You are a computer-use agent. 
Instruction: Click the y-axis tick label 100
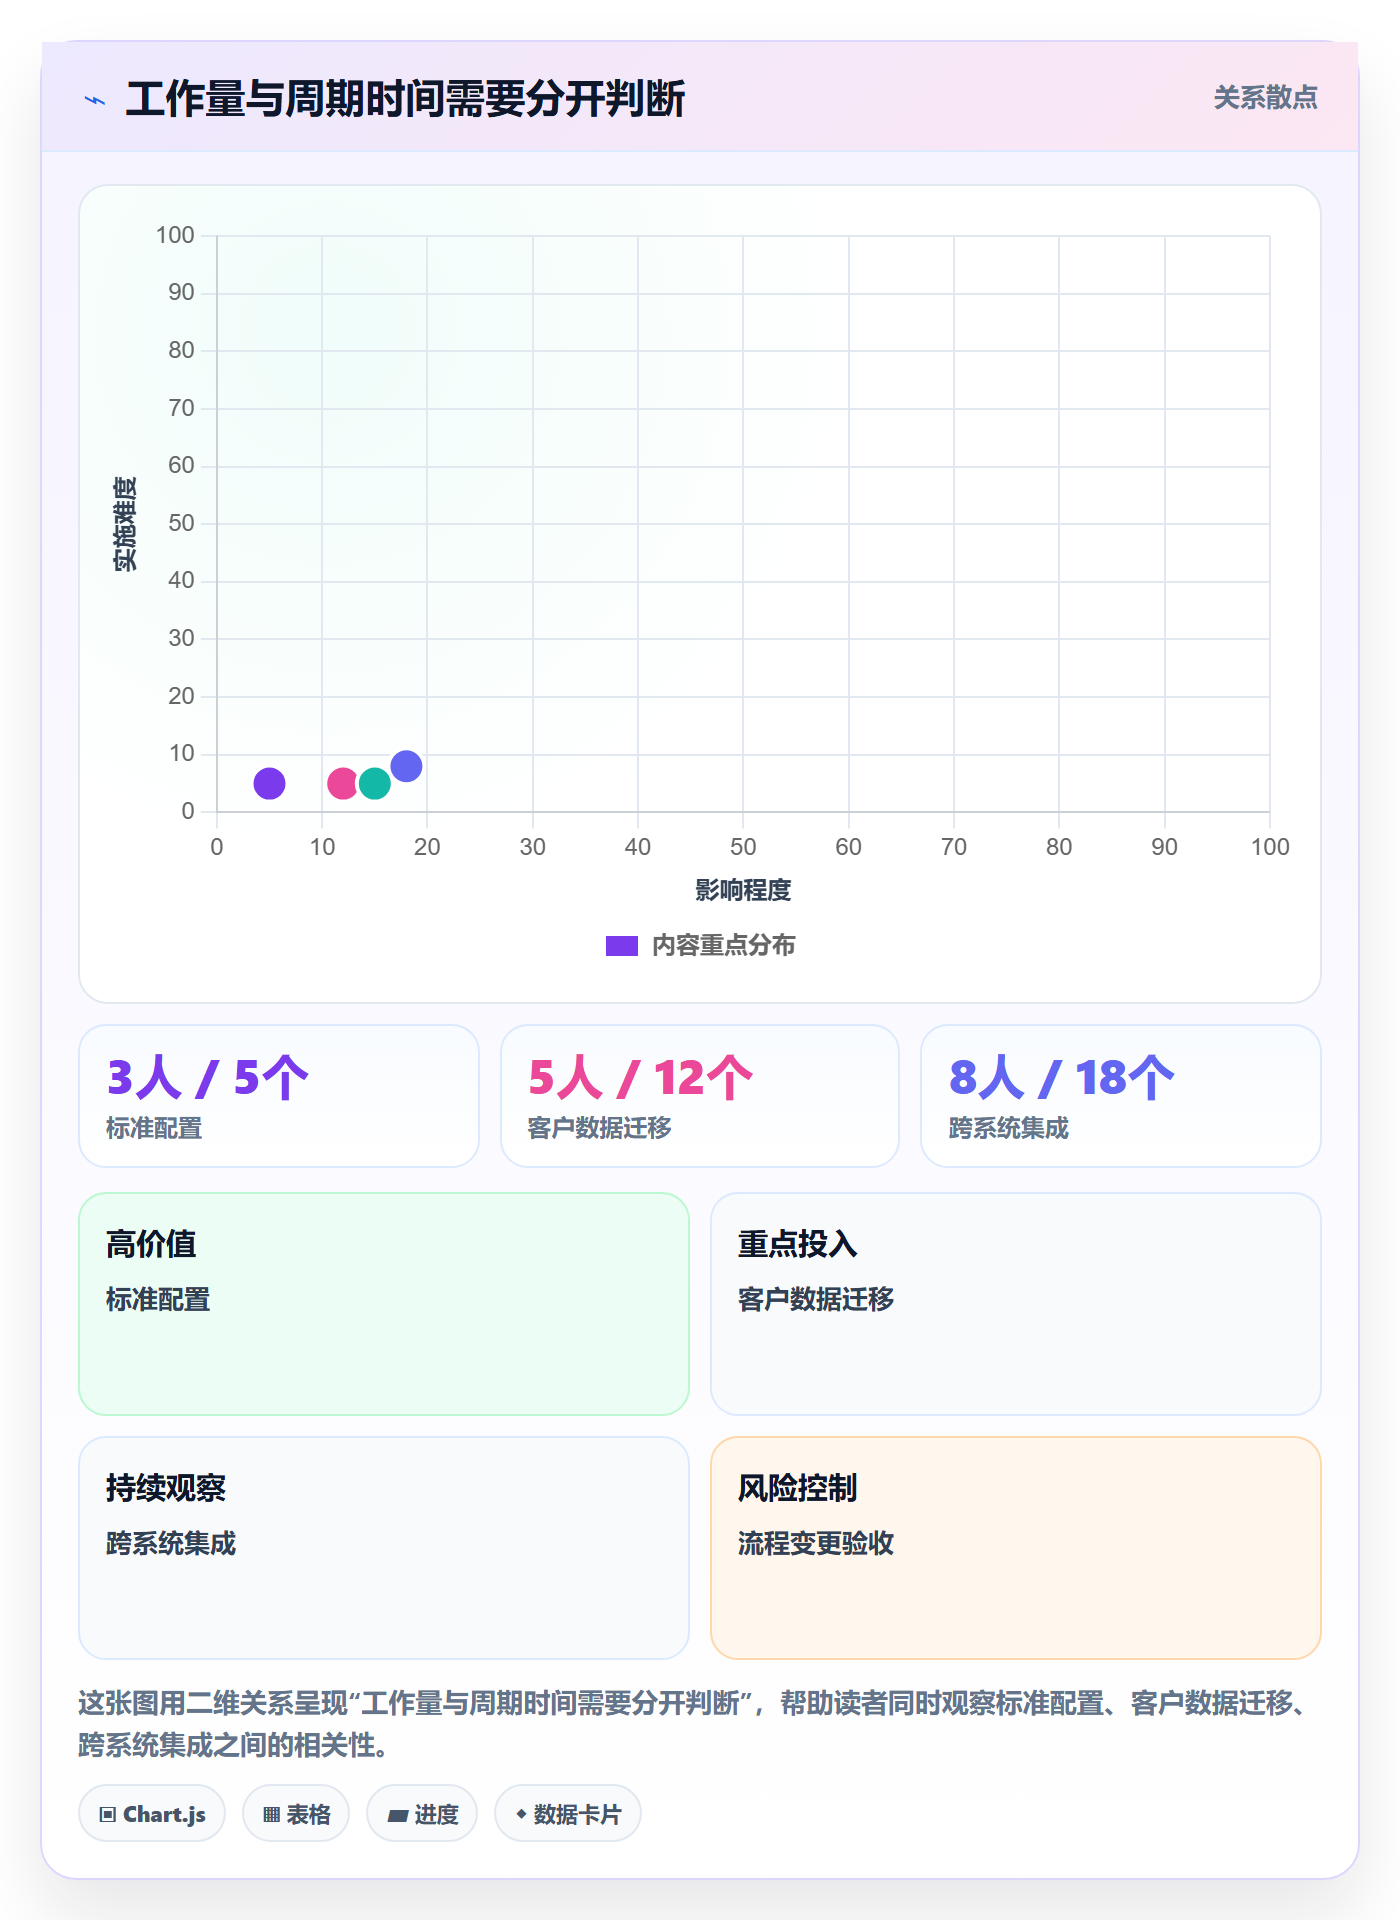coord(175,235)
